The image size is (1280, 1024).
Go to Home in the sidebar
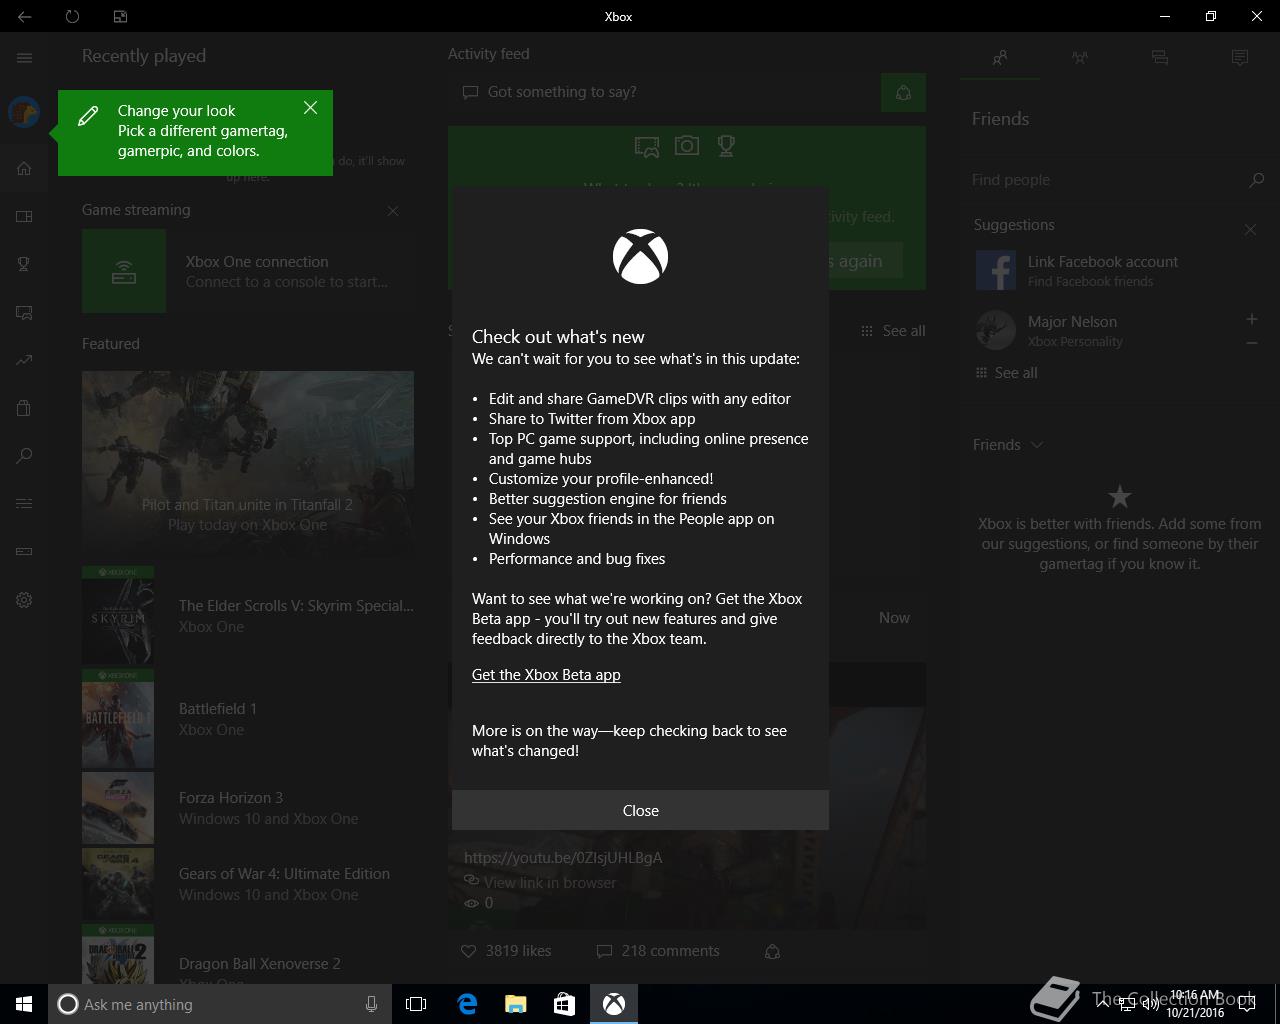[x=24, y=168]
